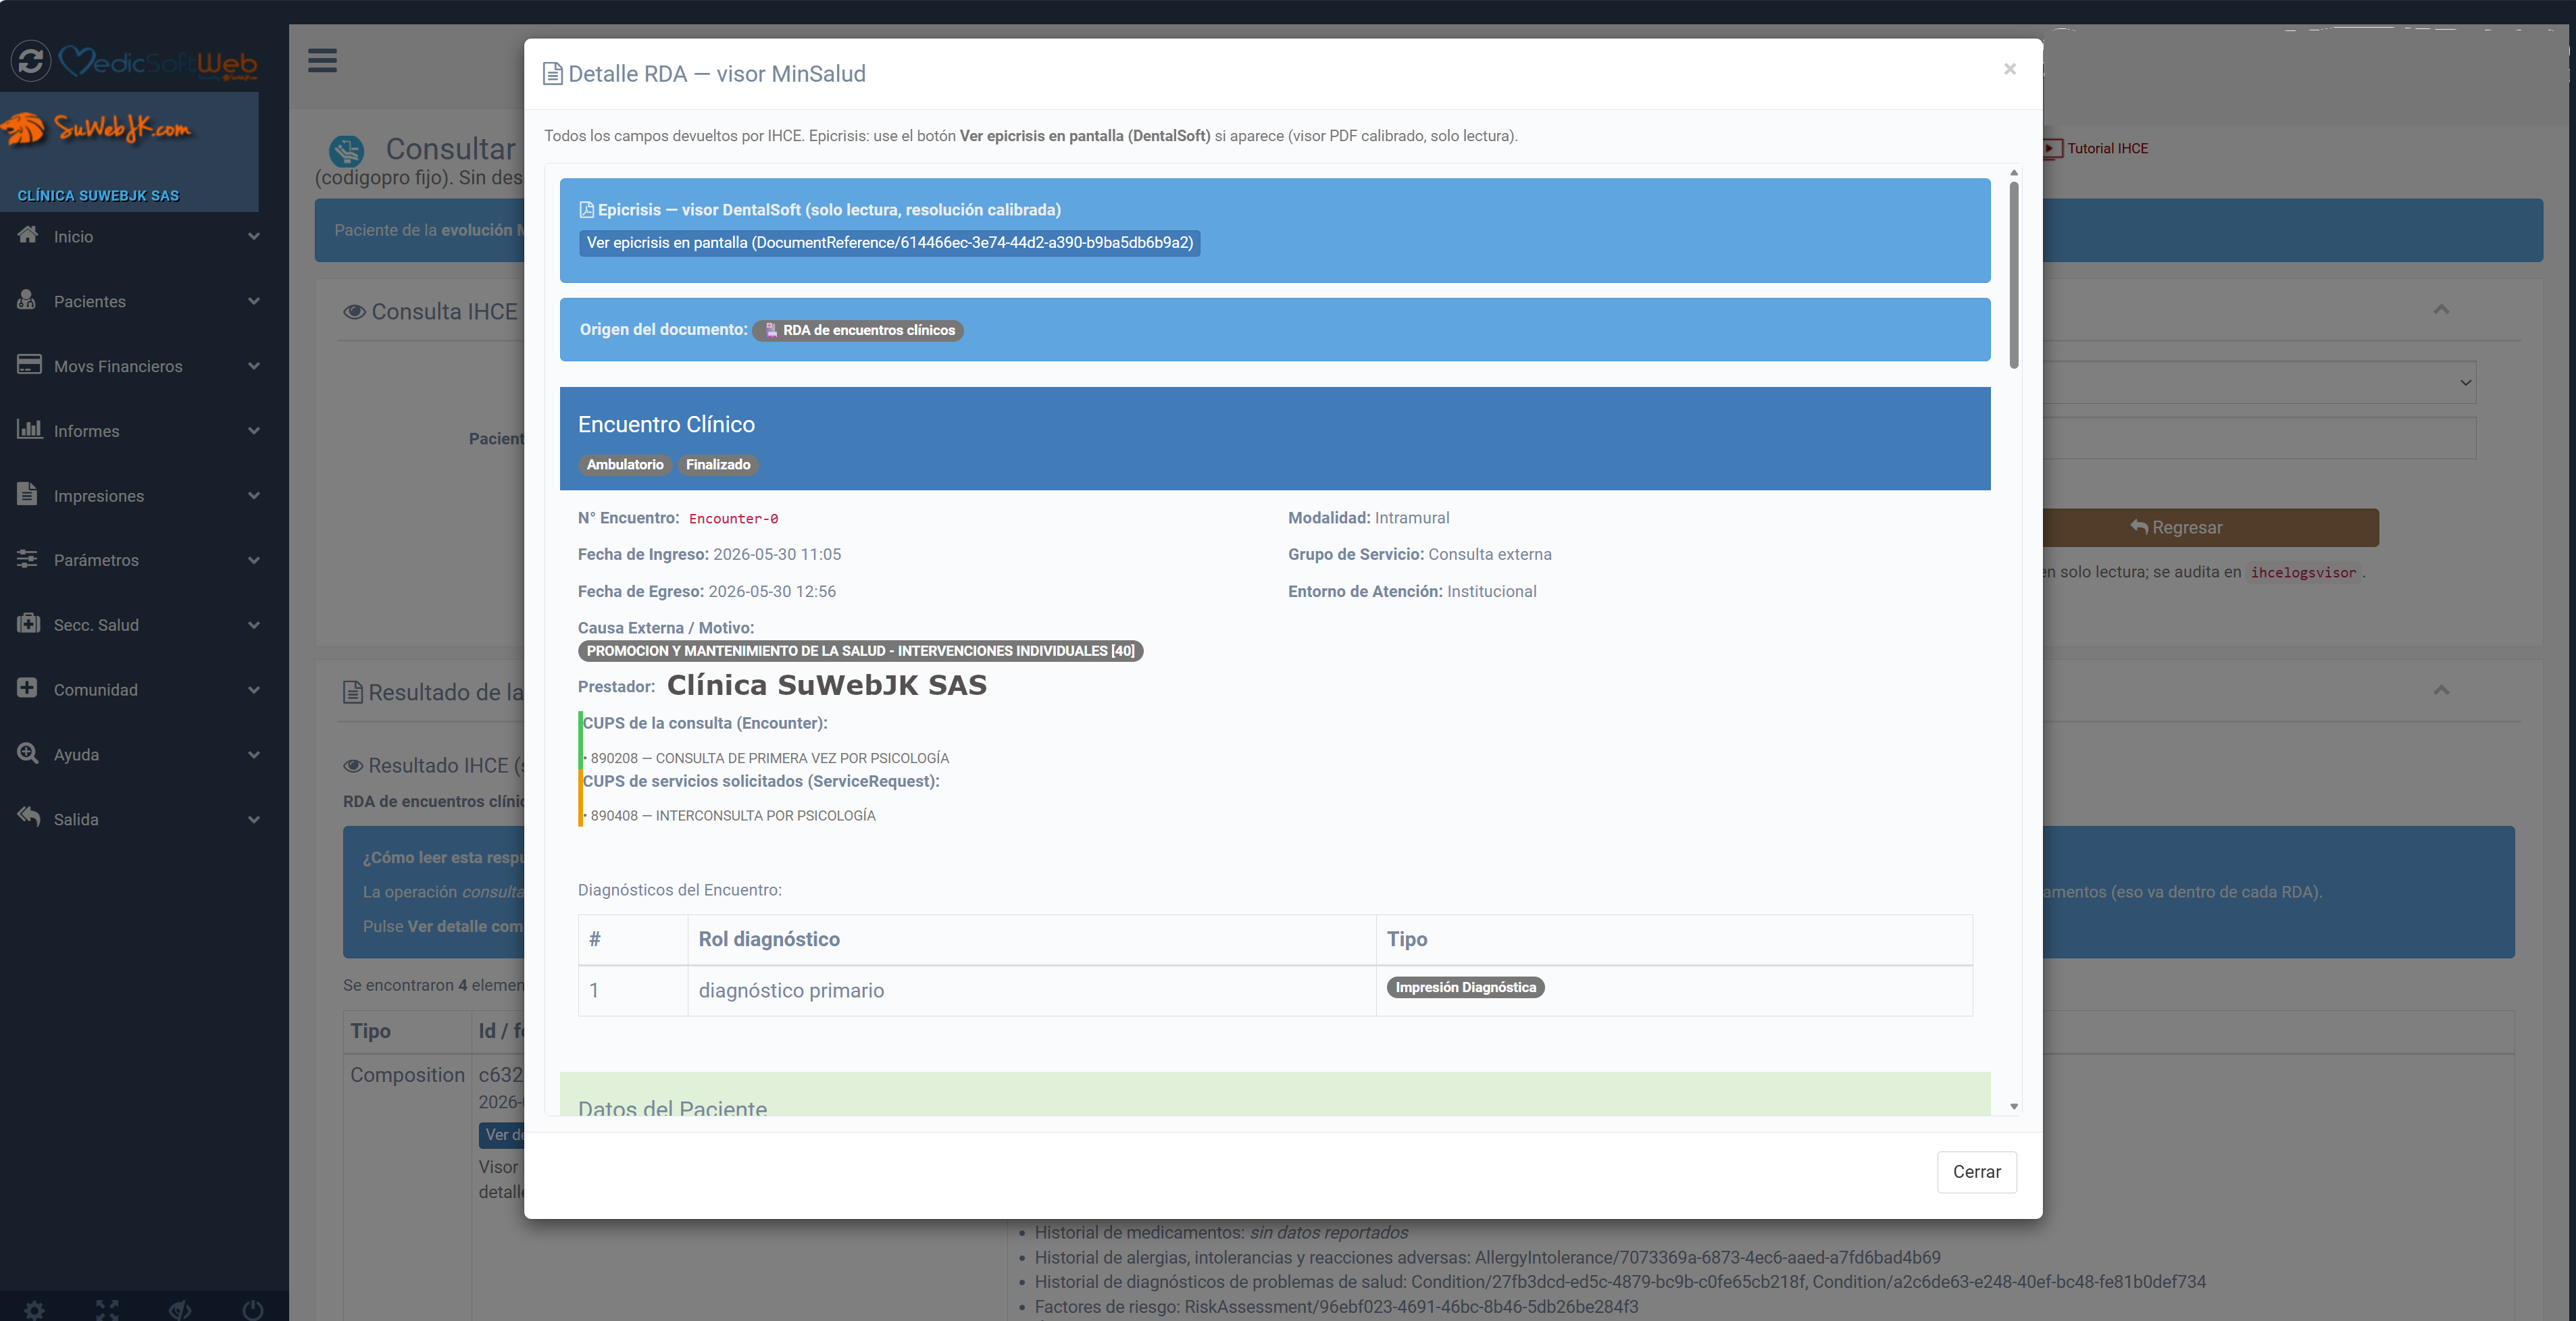Open the Tutorial IHCE link
2576x1321 pixels.
[x=2107, y=149]
